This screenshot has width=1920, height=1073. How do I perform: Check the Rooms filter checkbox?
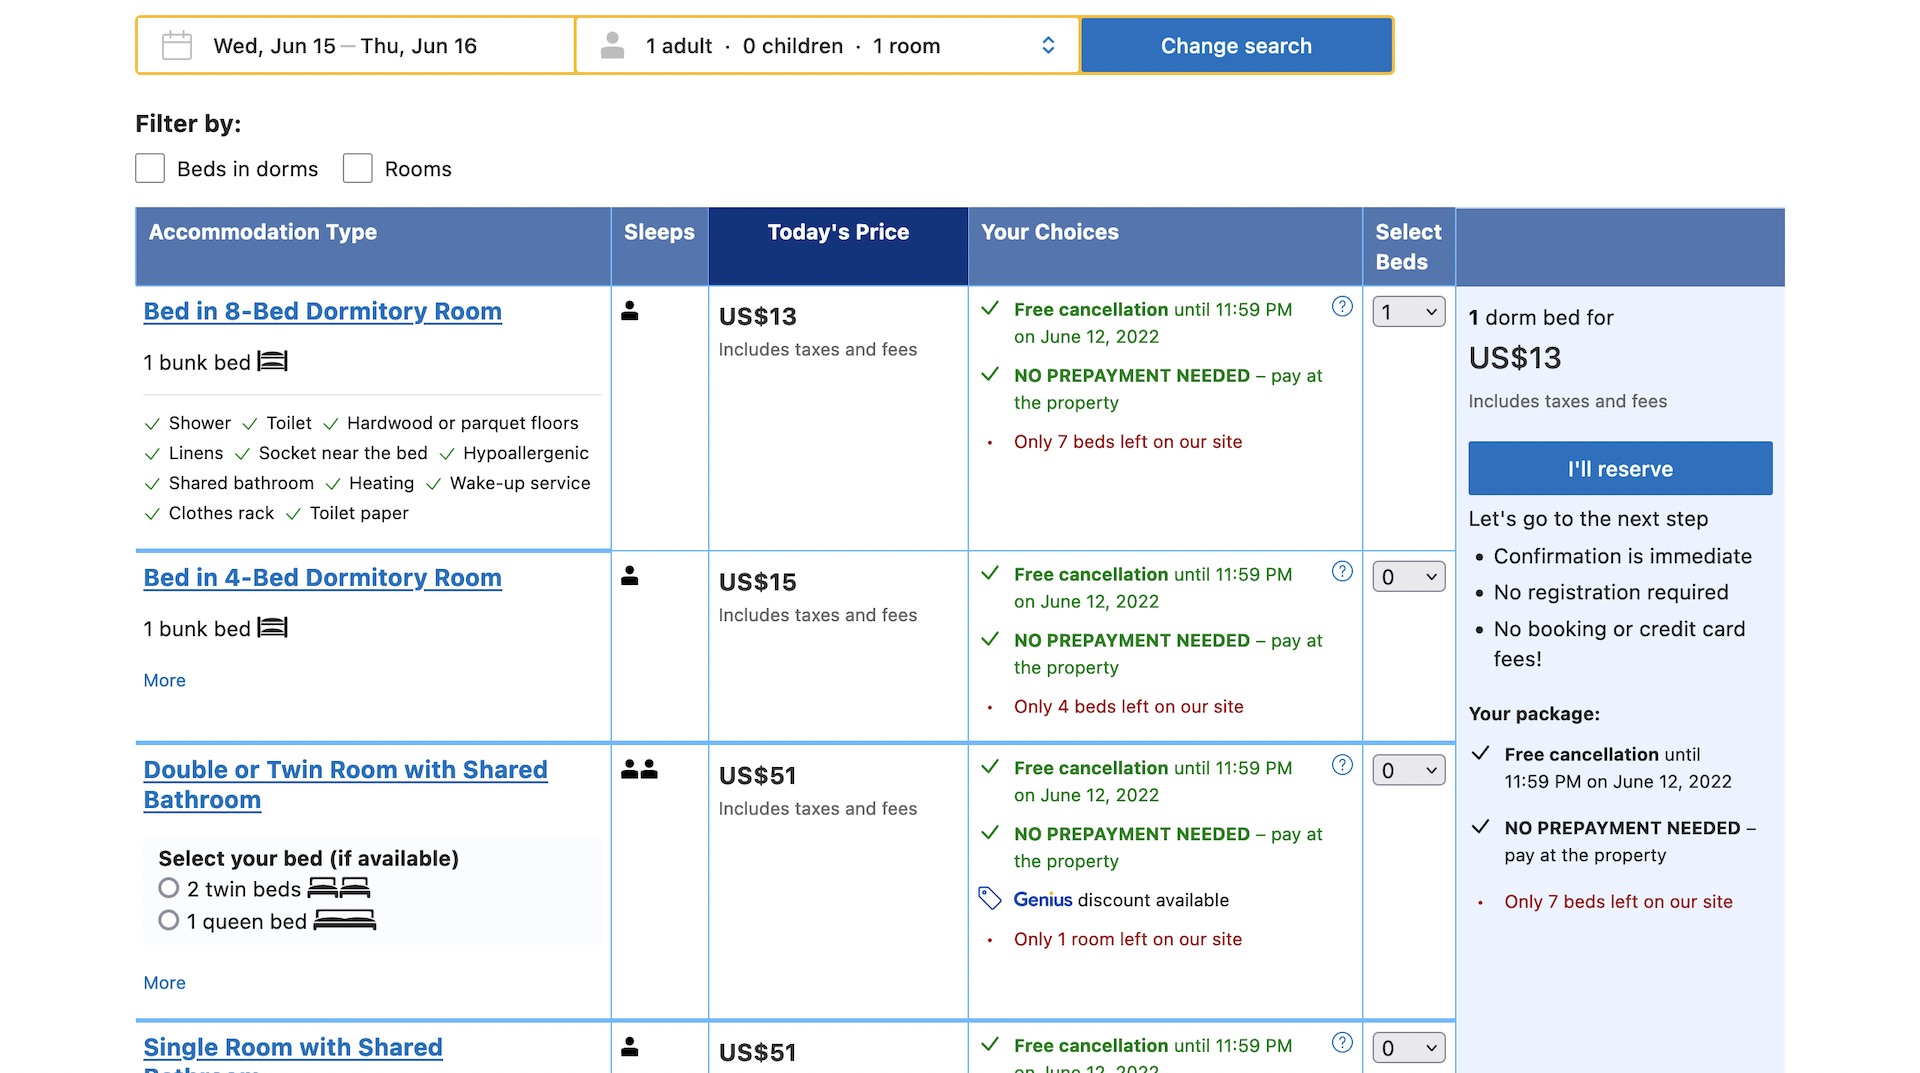click(x=358, y=169)
